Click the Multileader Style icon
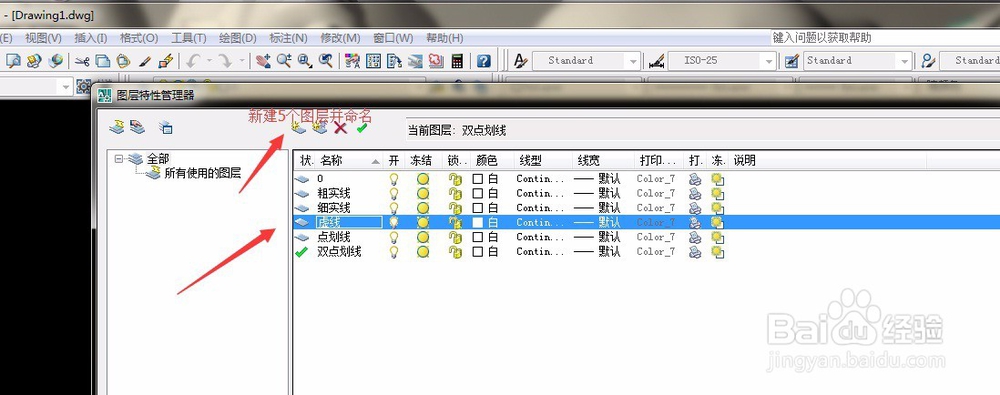The height and width of the screenshot is (395, 1000). 929,61
